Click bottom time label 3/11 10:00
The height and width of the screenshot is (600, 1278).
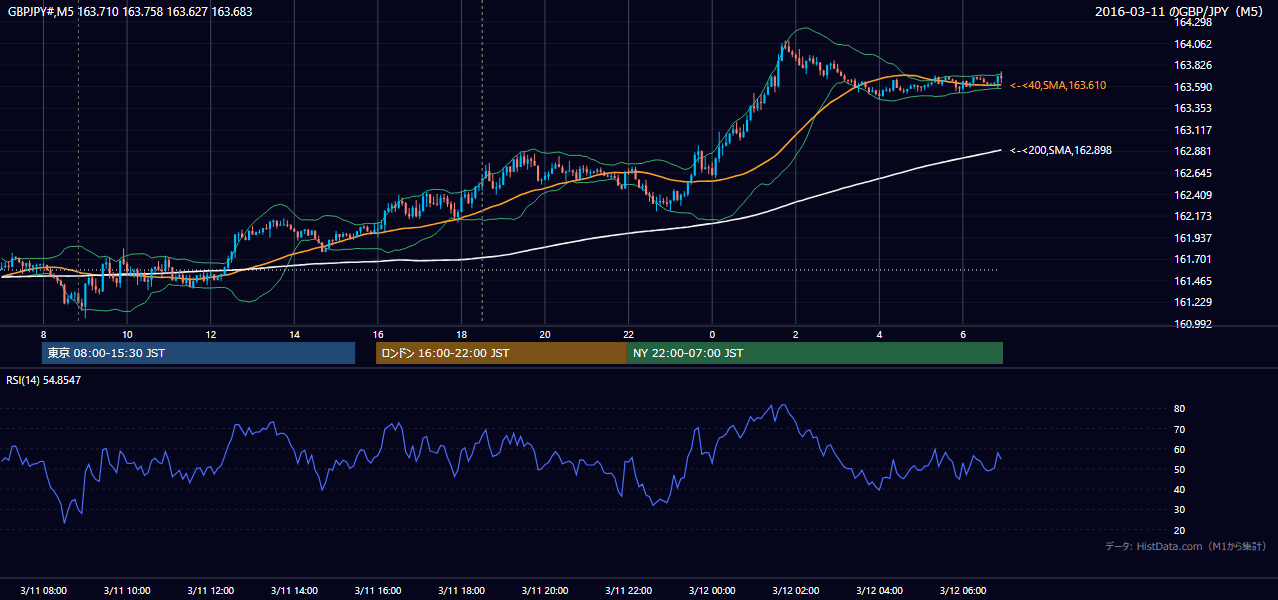127,591
